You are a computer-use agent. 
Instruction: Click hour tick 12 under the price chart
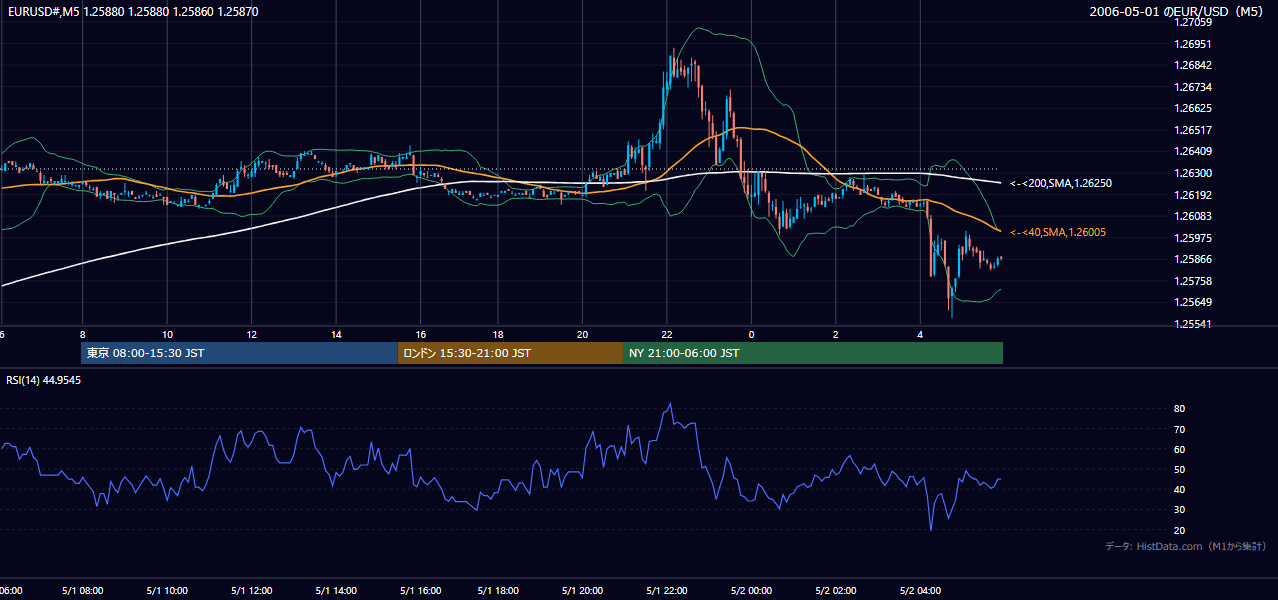coord(251,334)
